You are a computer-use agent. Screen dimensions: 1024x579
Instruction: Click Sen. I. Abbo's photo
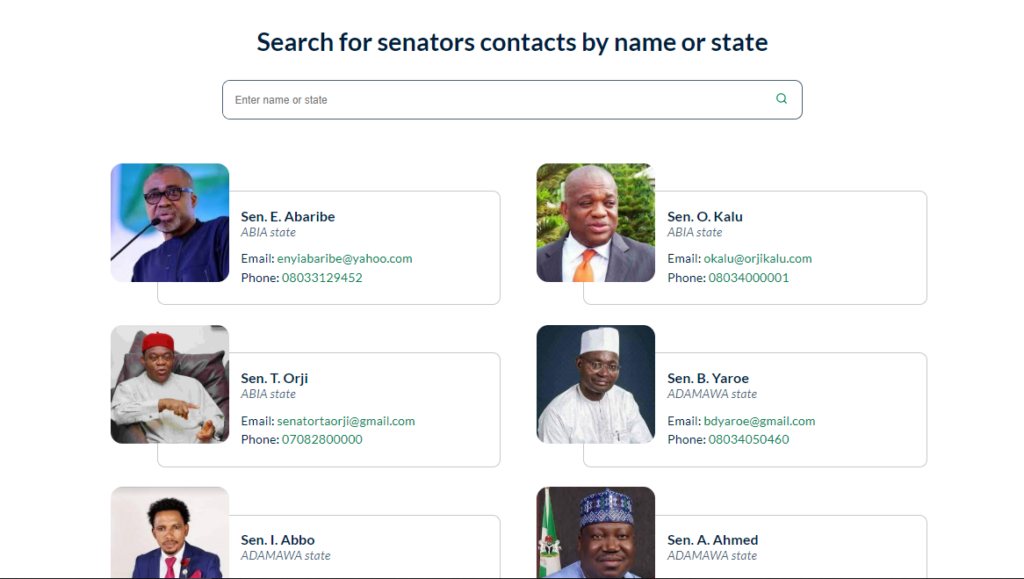(169, 532)
